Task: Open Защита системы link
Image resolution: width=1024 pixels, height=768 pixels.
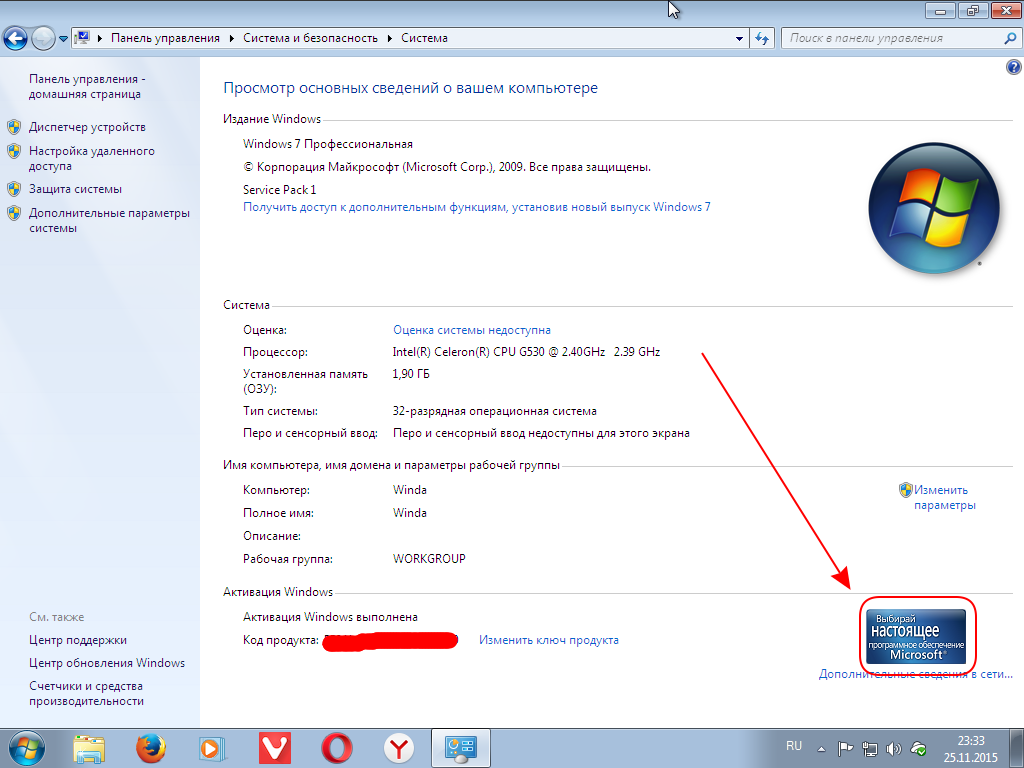Action: coord(75,189)
